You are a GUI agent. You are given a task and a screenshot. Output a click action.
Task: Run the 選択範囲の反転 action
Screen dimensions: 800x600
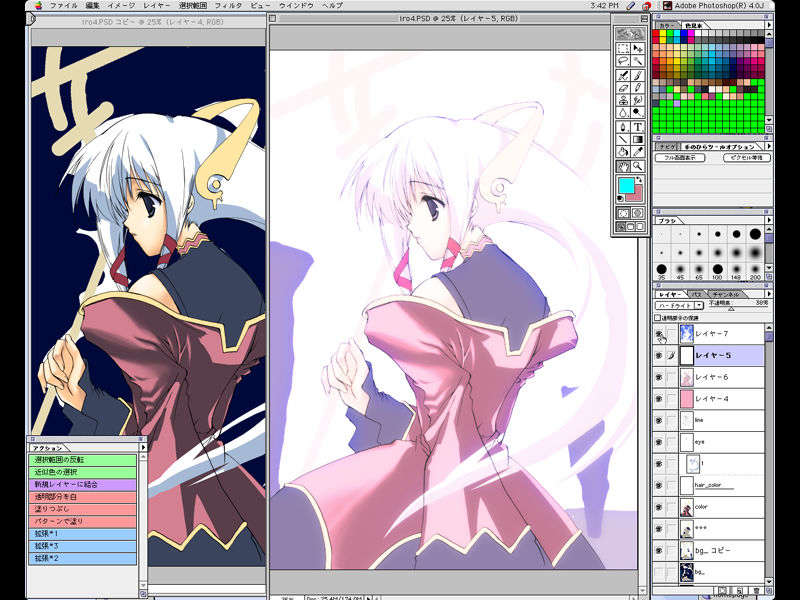pyautogui.click(x=83, y=460)
